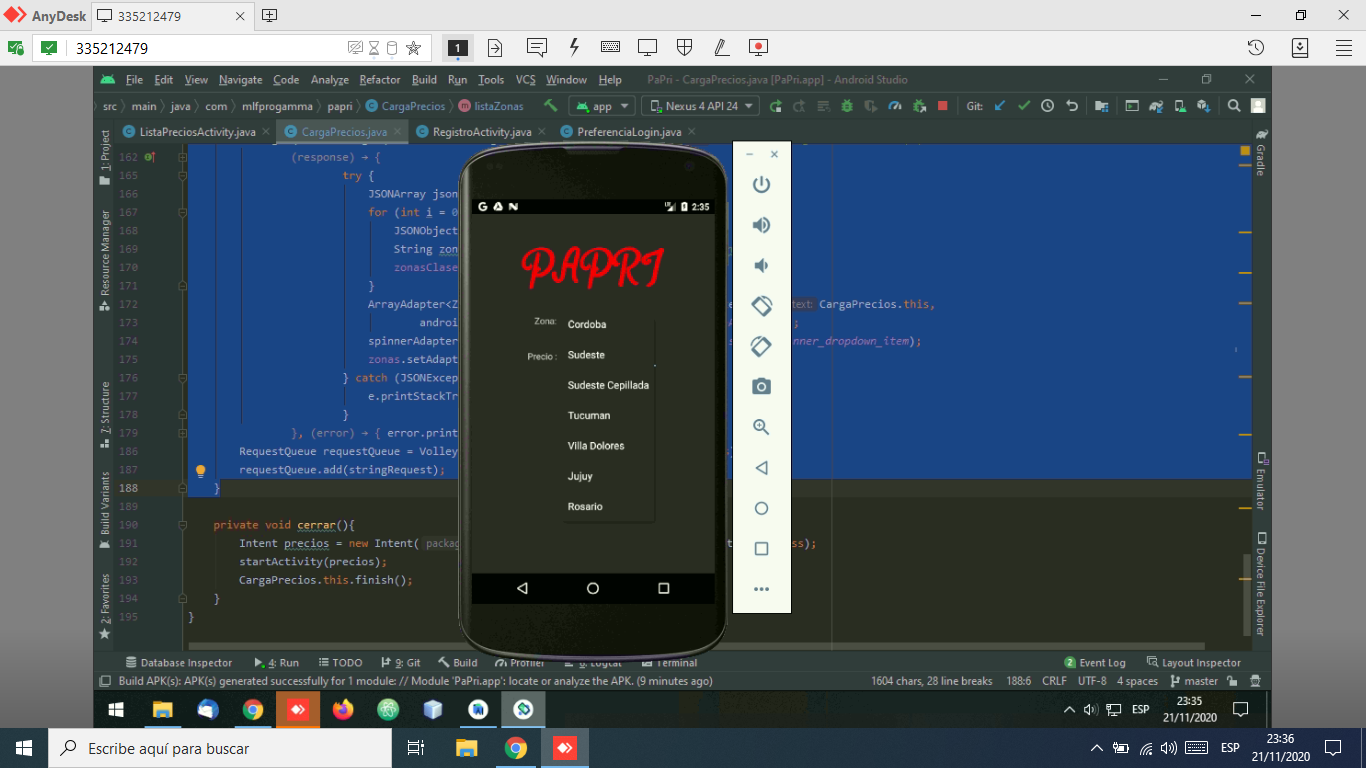Open the Event Log panel
The image size is (1366, 768).
point(1095,662)
